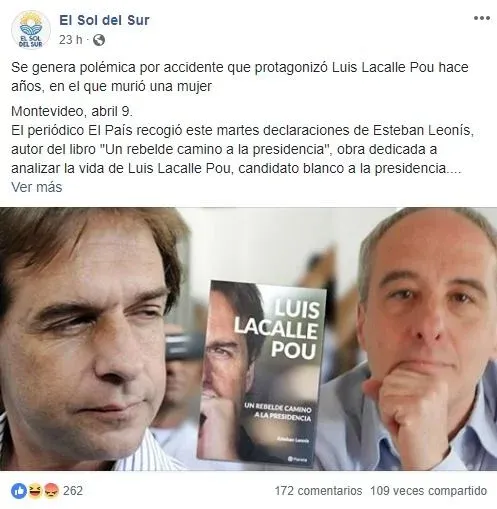
Task: Click the Esteban Leonís author name on cover
Action: point(293,440)
